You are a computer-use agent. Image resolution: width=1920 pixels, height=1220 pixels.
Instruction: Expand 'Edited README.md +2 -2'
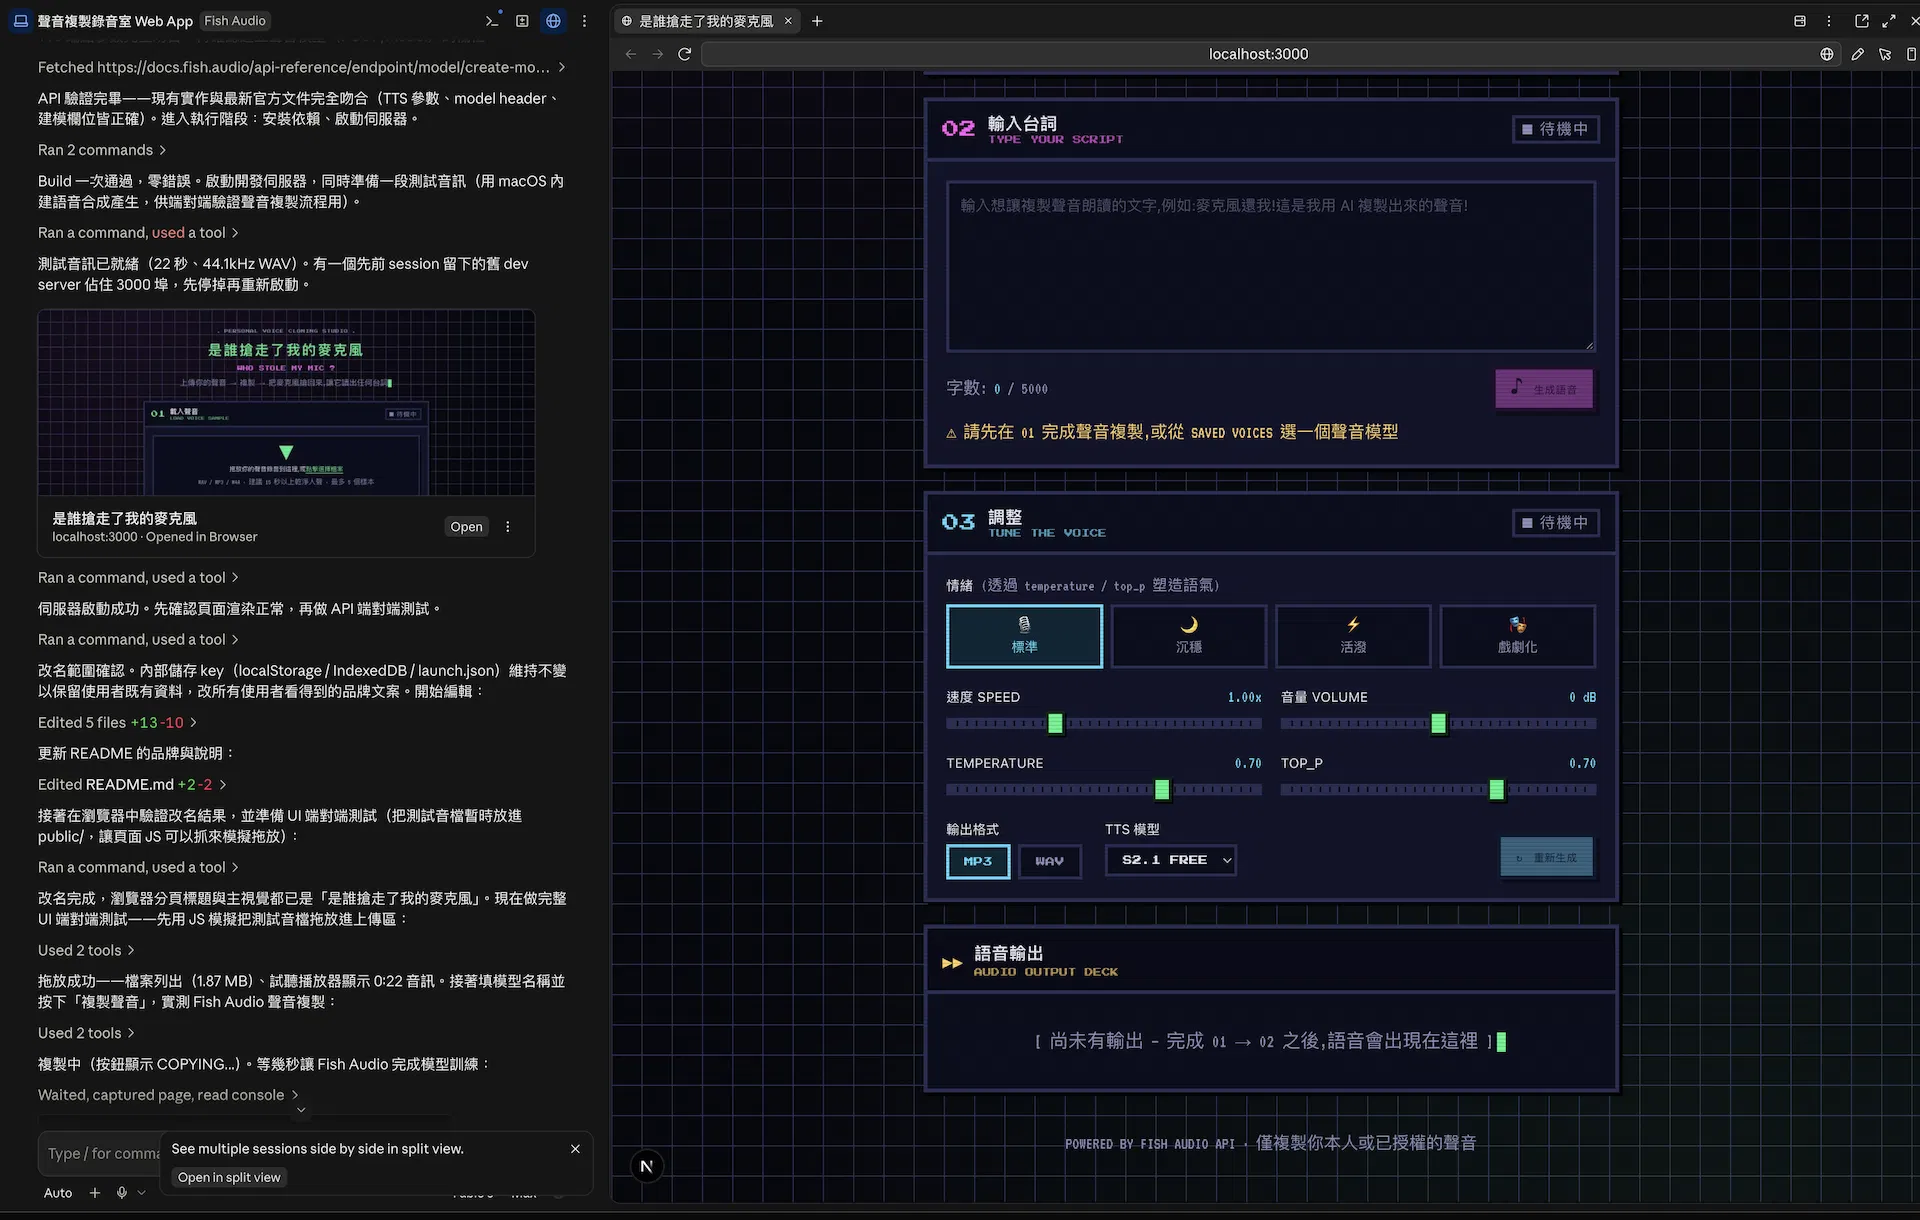132,784
